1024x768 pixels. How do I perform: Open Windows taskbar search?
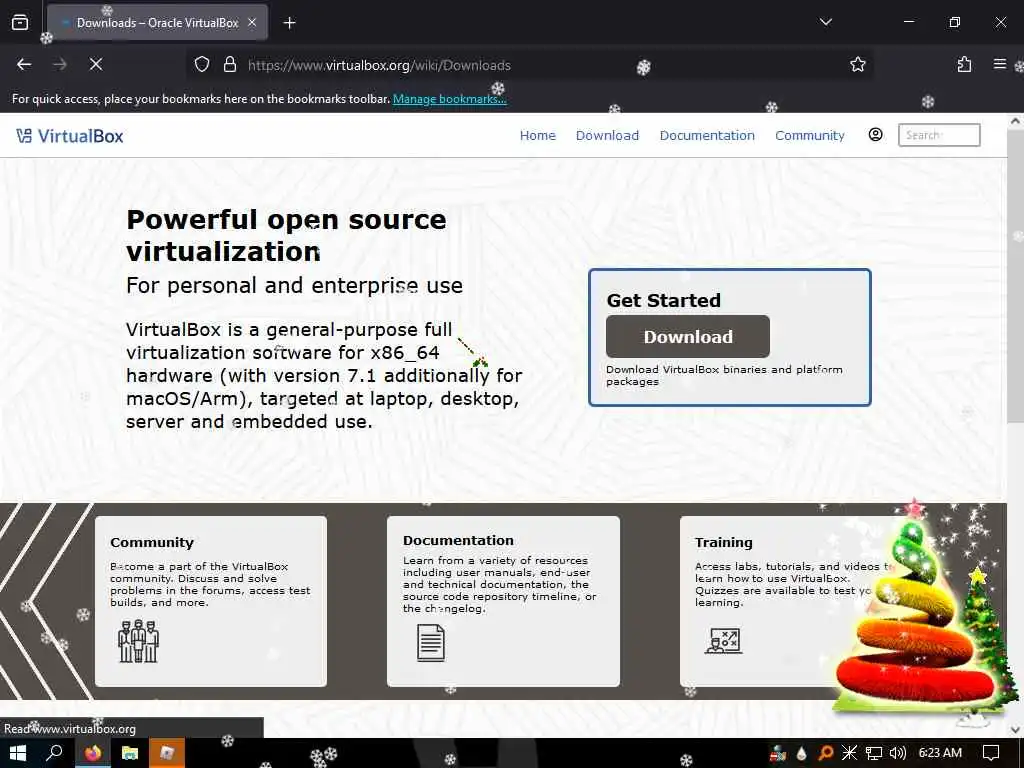54,754
